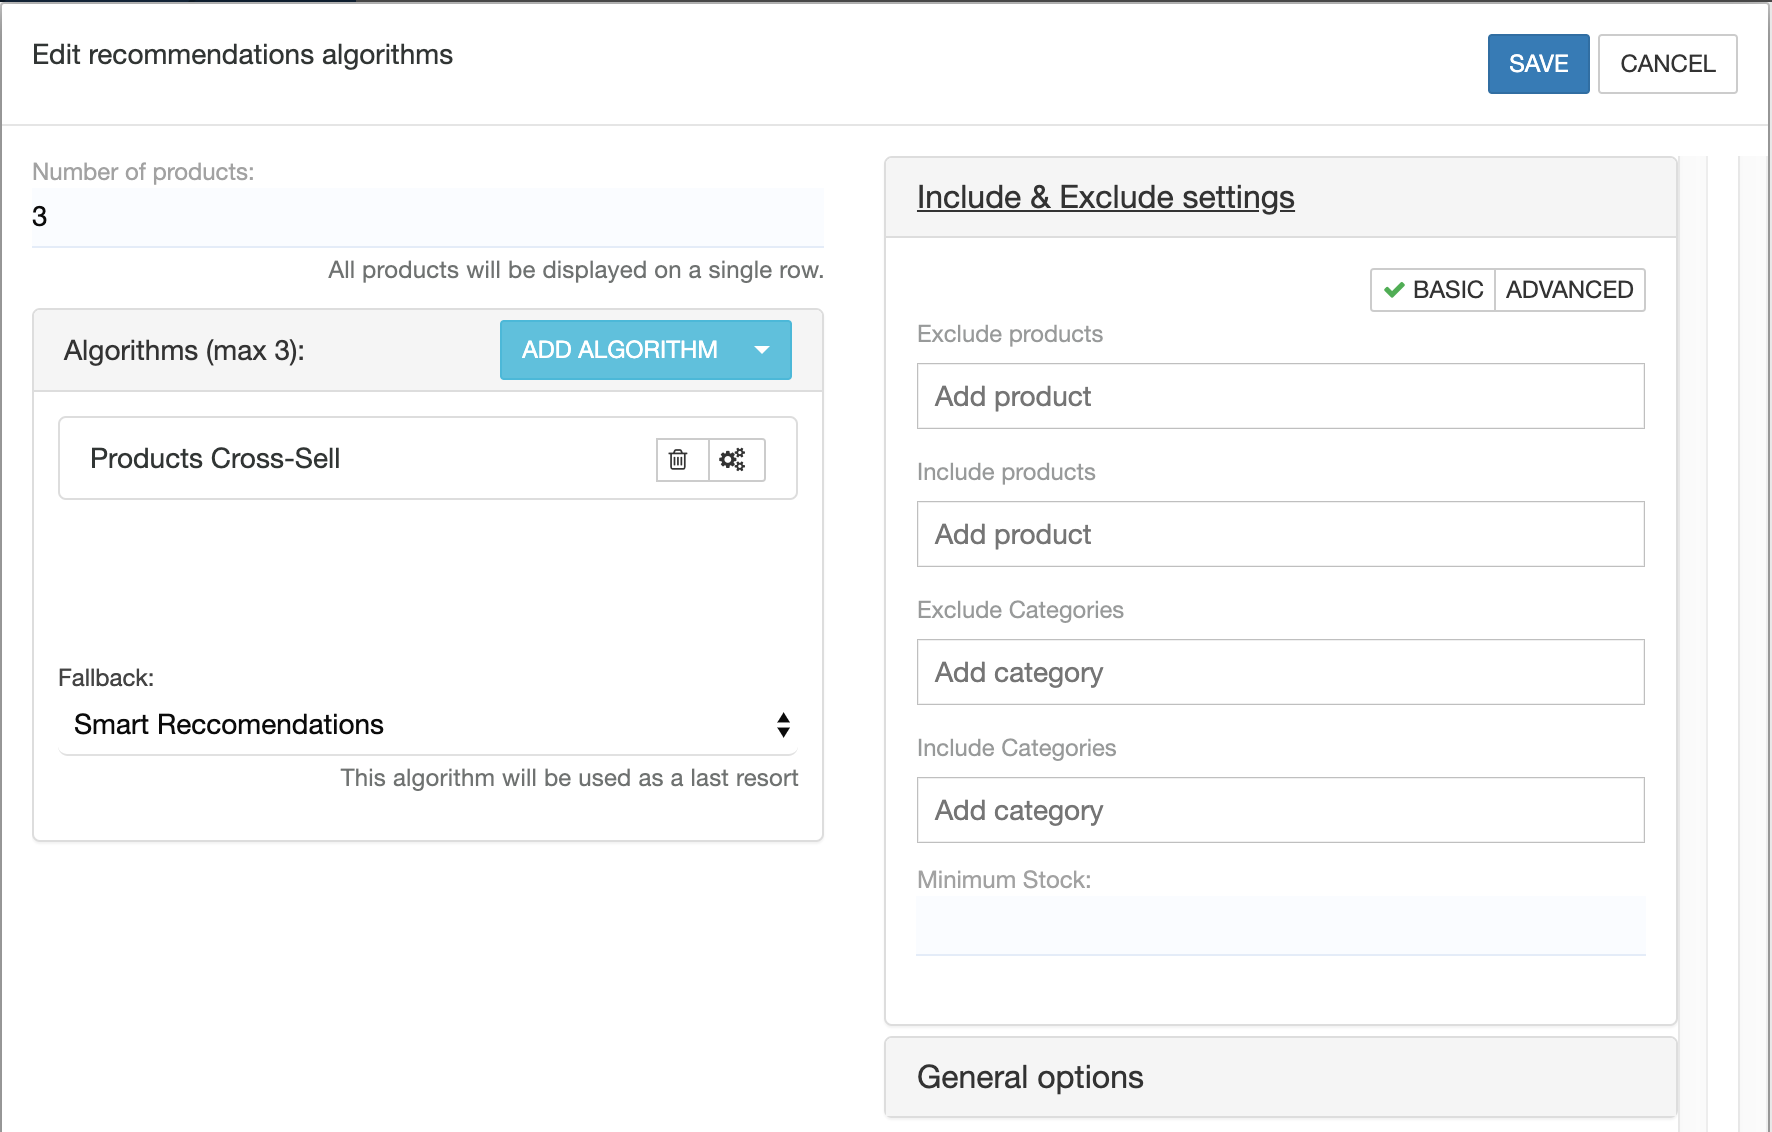Click the Include Categories Add category field
Screen dimensions: 1772x1132
coord(1280,810)
